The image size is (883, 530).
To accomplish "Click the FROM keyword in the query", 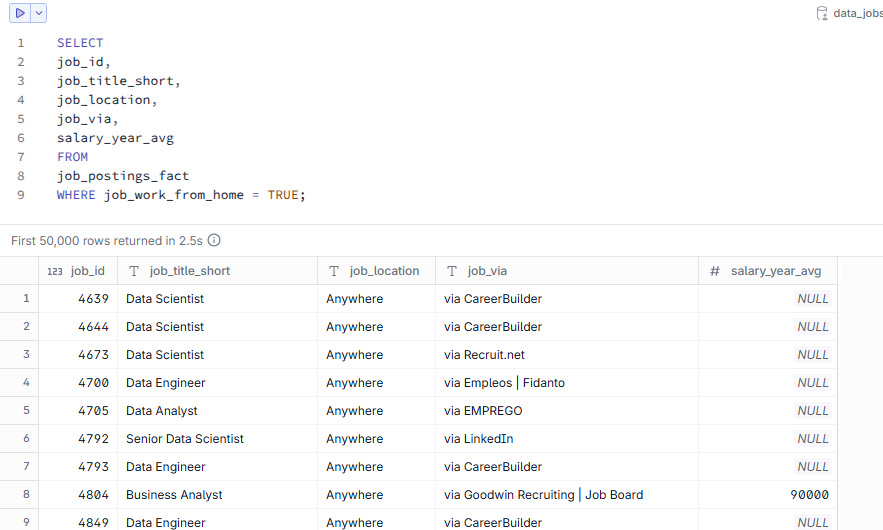I will click(73, 157).
